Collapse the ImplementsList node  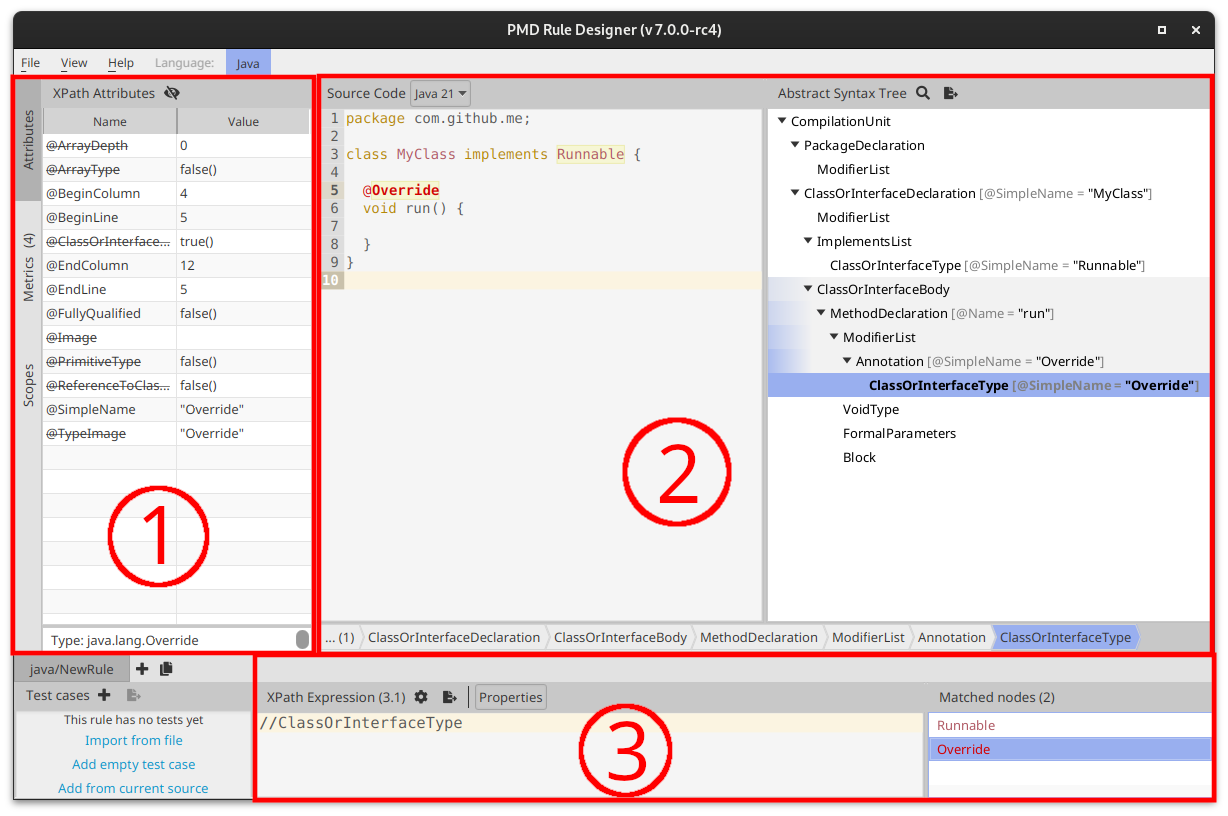(x=808, y=241)
